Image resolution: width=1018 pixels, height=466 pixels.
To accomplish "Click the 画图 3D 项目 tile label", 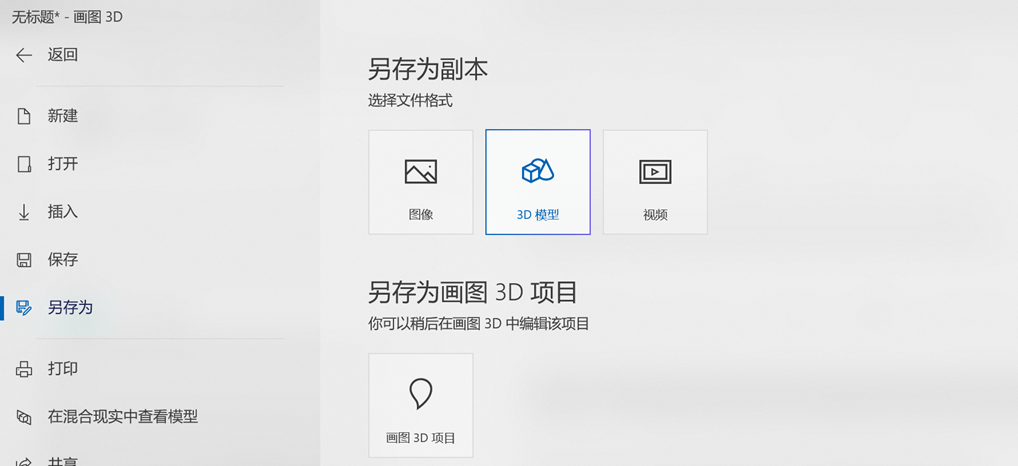I will click(421, 438).
